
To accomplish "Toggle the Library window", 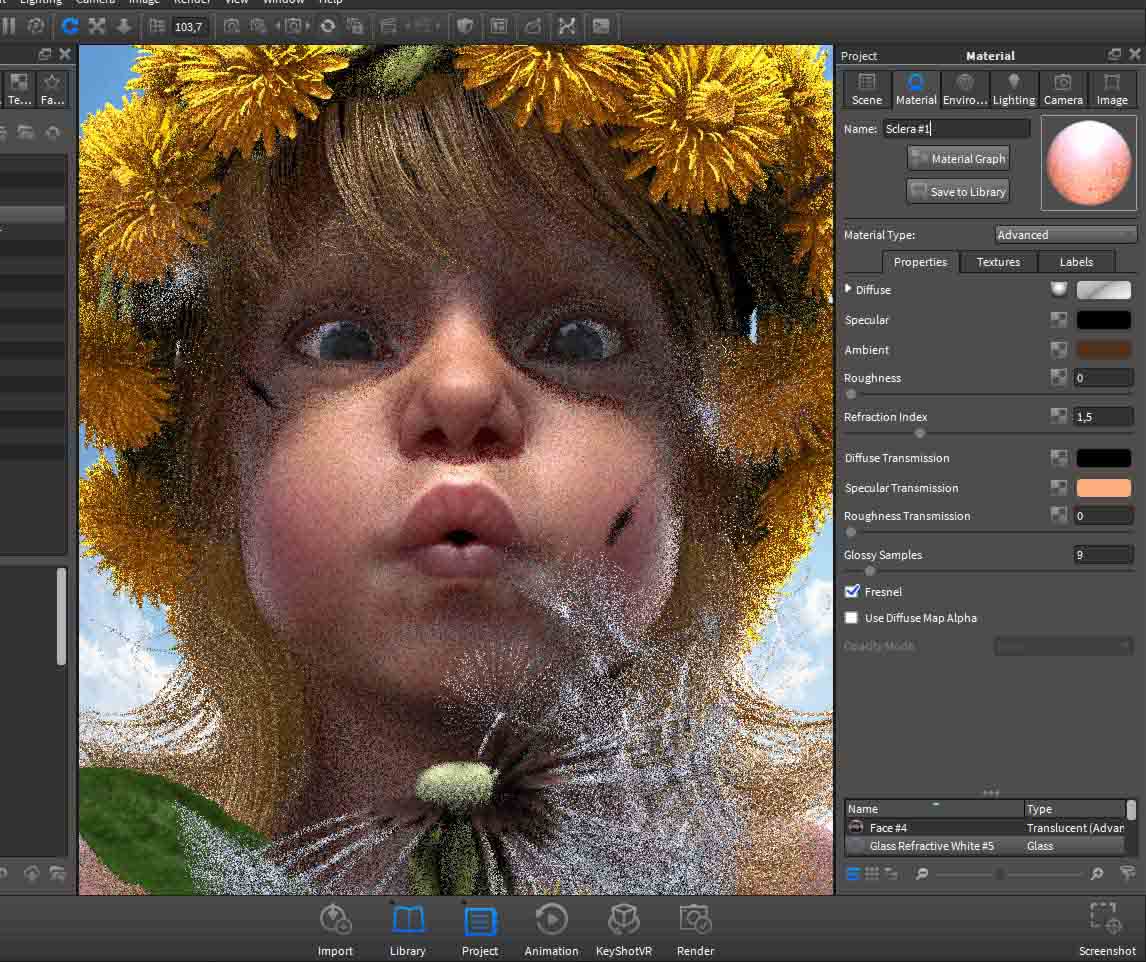I will pyautogui.click(x=407, y=930).
